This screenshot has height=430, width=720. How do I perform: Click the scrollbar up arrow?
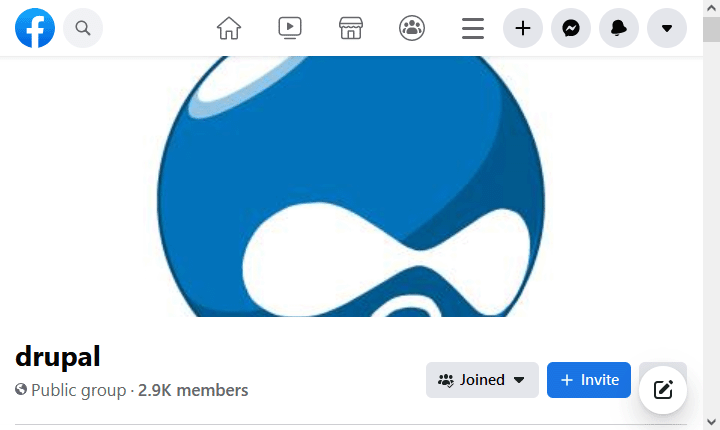coord(711,8)
